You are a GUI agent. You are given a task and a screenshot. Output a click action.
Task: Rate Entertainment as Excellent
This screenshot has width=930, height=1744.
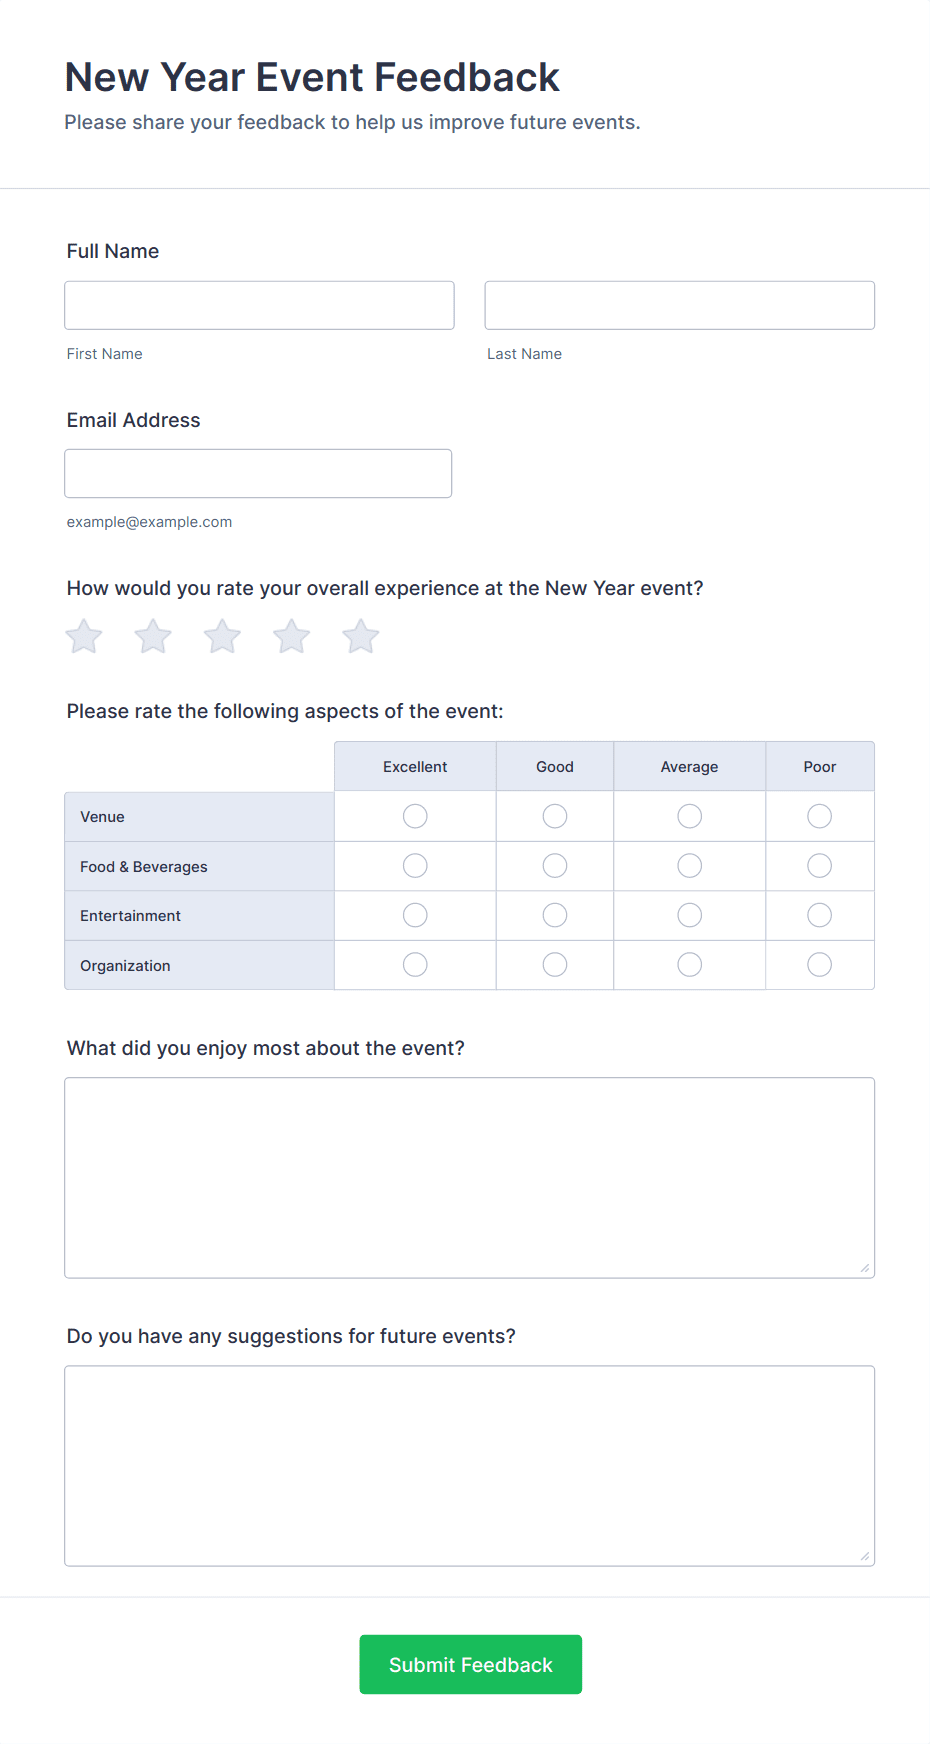[414, 914]
